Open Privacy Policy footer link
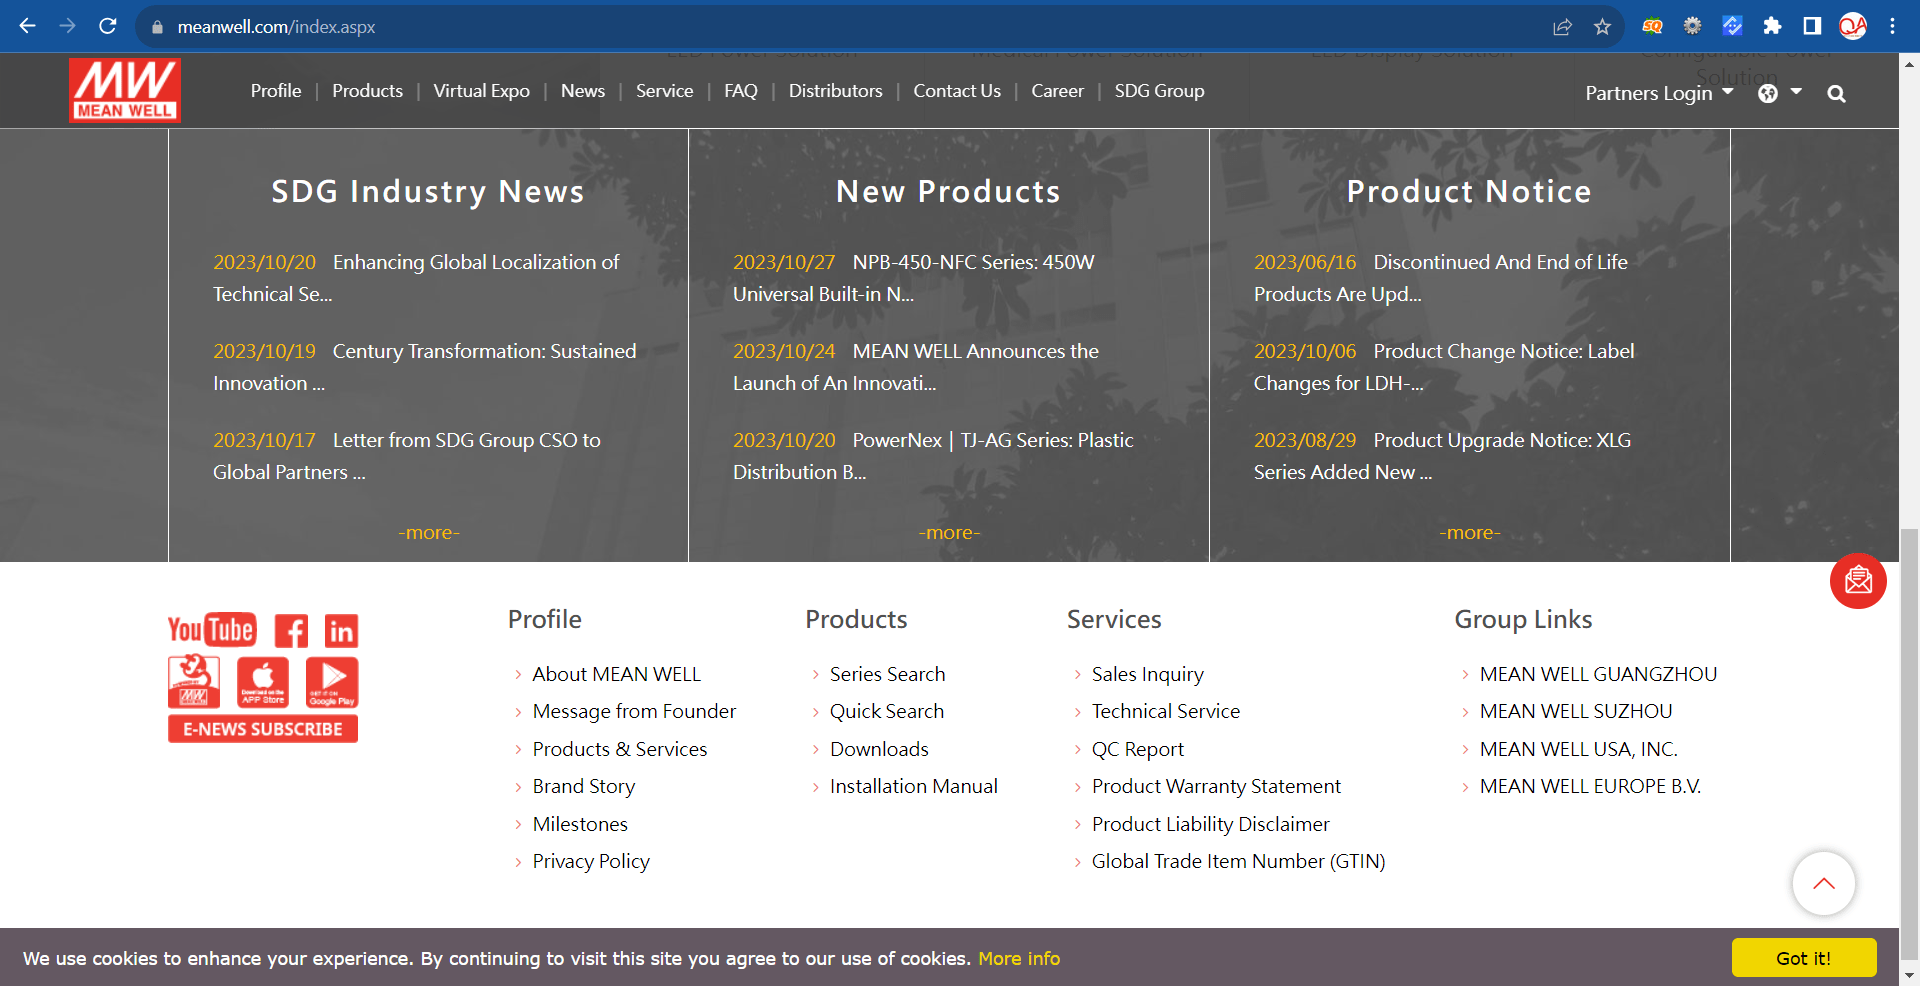This screenshot has width=1920, height=986. 591,861
